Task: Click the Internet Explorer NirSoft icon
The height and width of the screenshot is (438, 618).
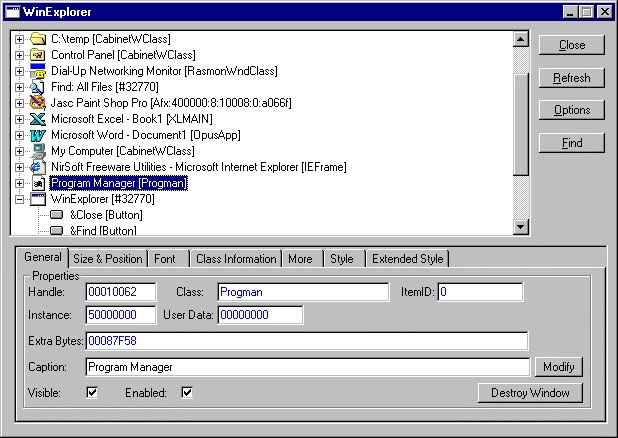Action: (x=38, y=167)
